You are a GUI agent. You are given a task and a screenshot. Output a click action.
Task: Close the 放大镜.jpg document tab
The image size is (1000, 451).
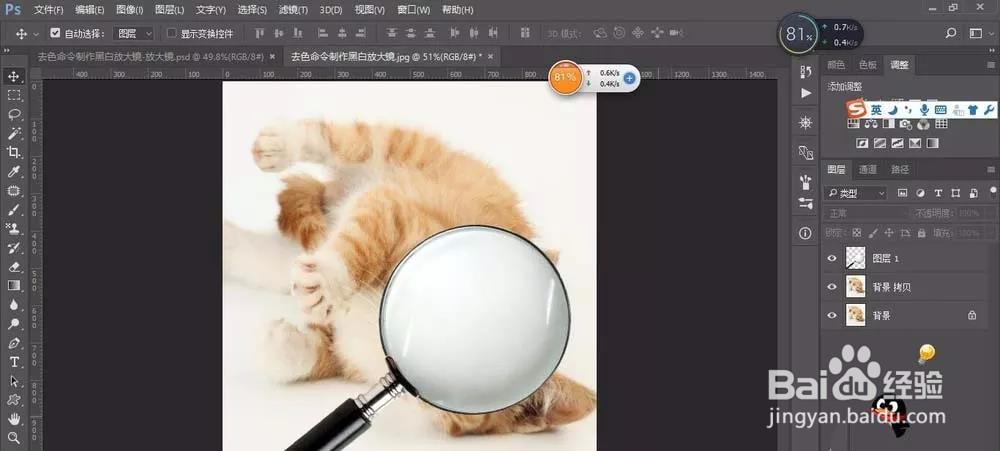(x=490, y=57)
